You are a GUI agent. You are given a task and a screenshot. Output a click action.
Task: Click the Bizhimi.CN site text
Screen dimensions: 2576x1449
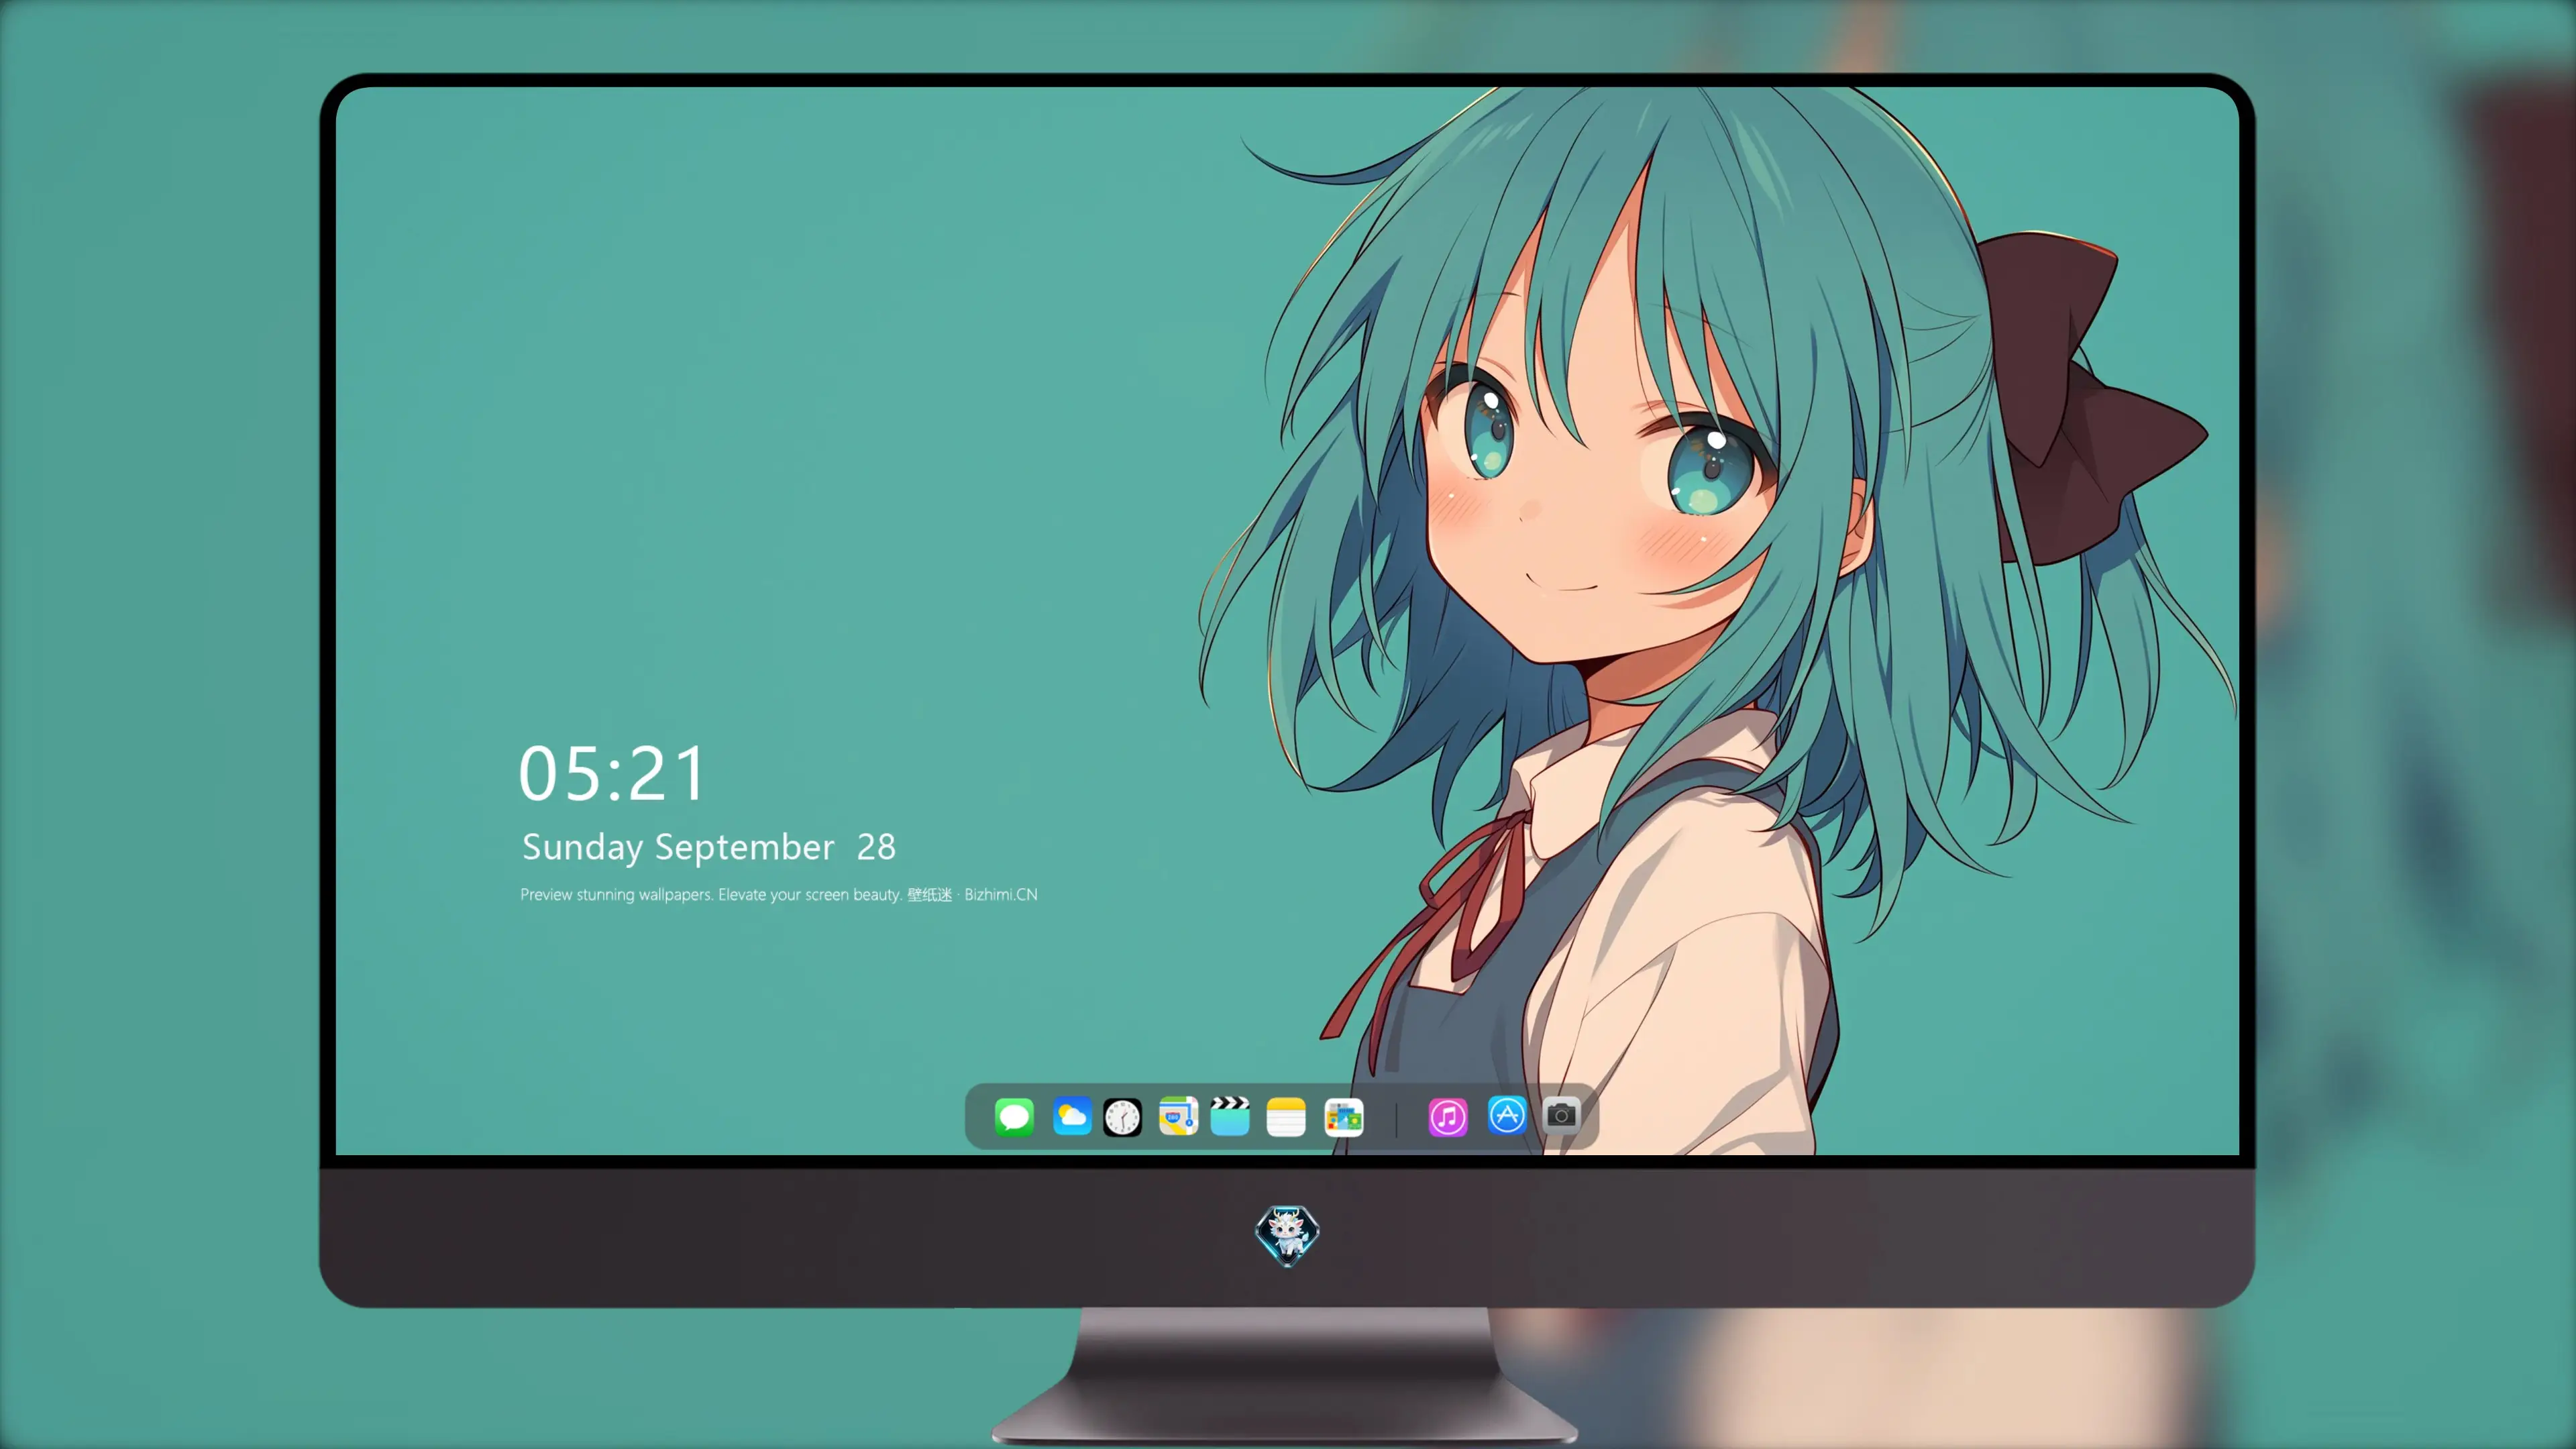1000,894
